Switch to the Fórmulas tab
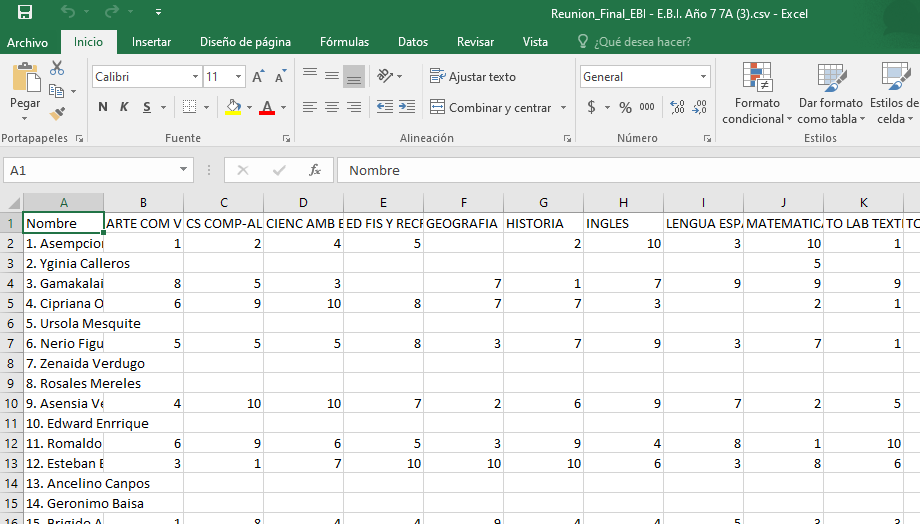The width and height of the screenshot is (920, 524). (x=344, y=42)
